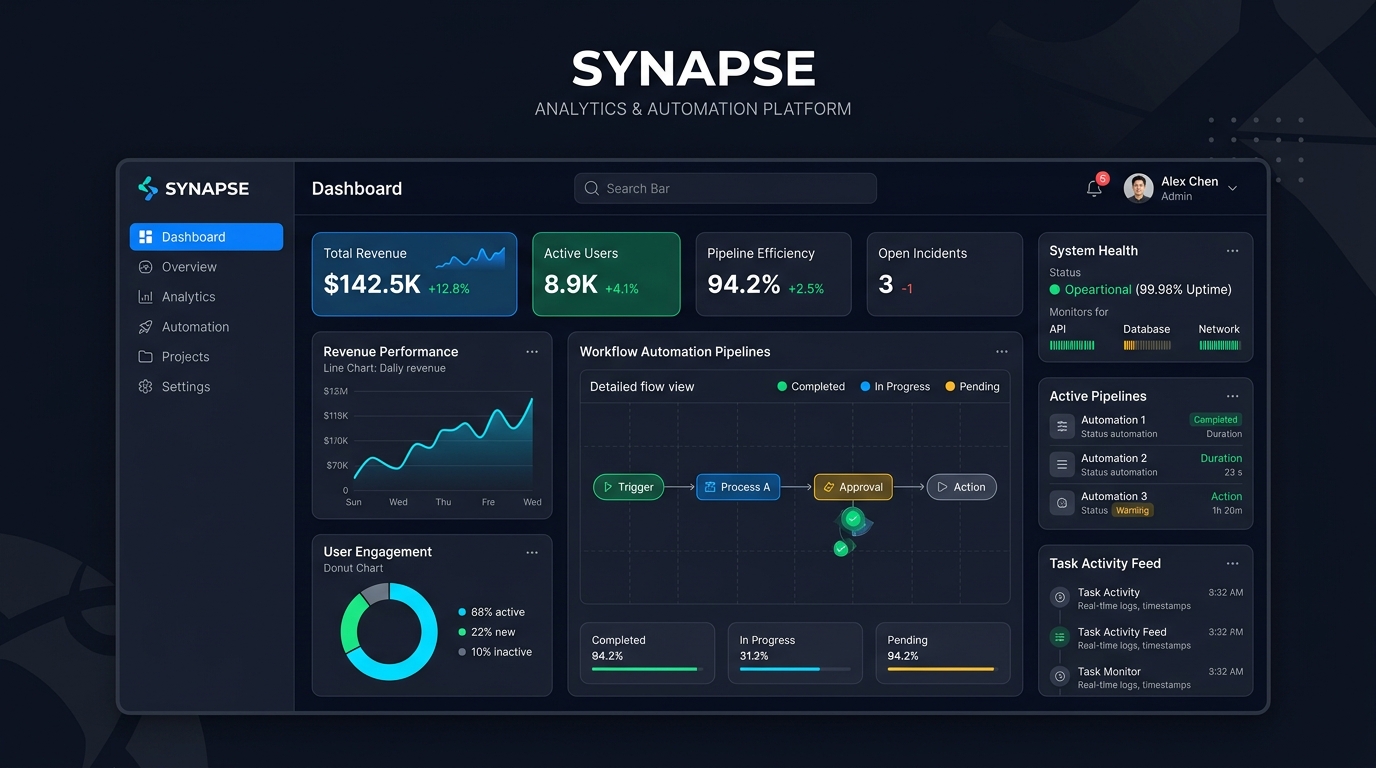Open Revenue Performance more options menu

point(532,352)
